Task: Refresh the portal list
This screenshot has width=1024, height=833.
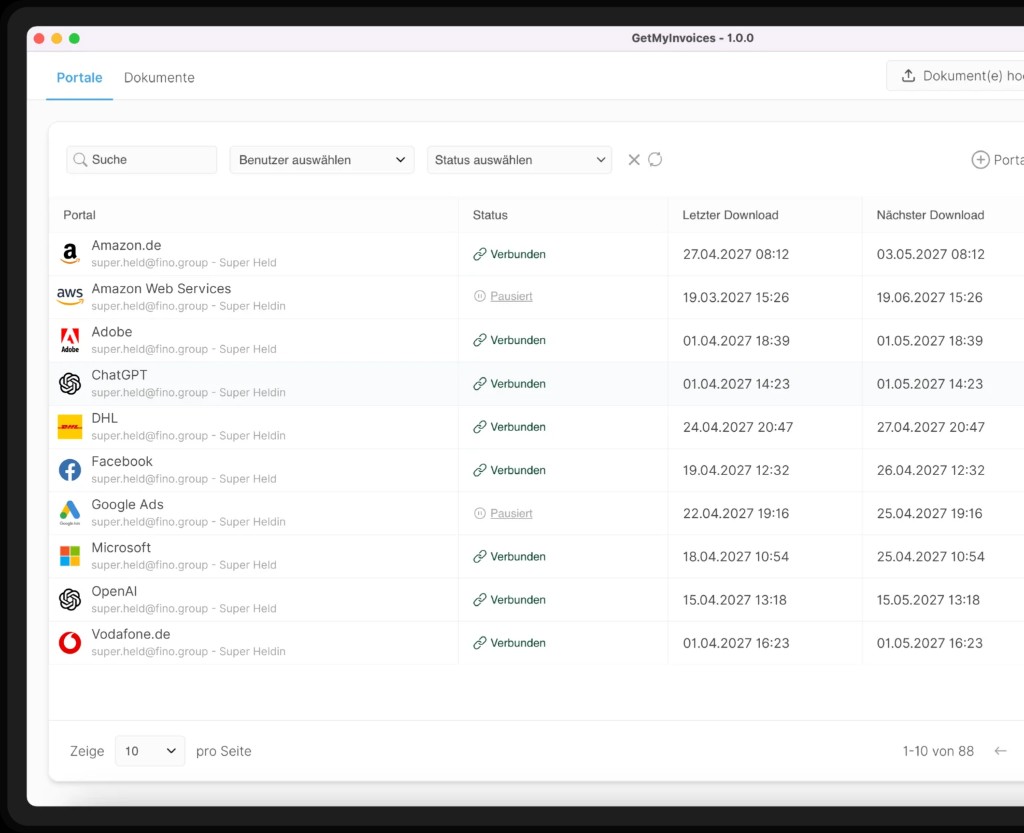Action: [x=655, y=160]
